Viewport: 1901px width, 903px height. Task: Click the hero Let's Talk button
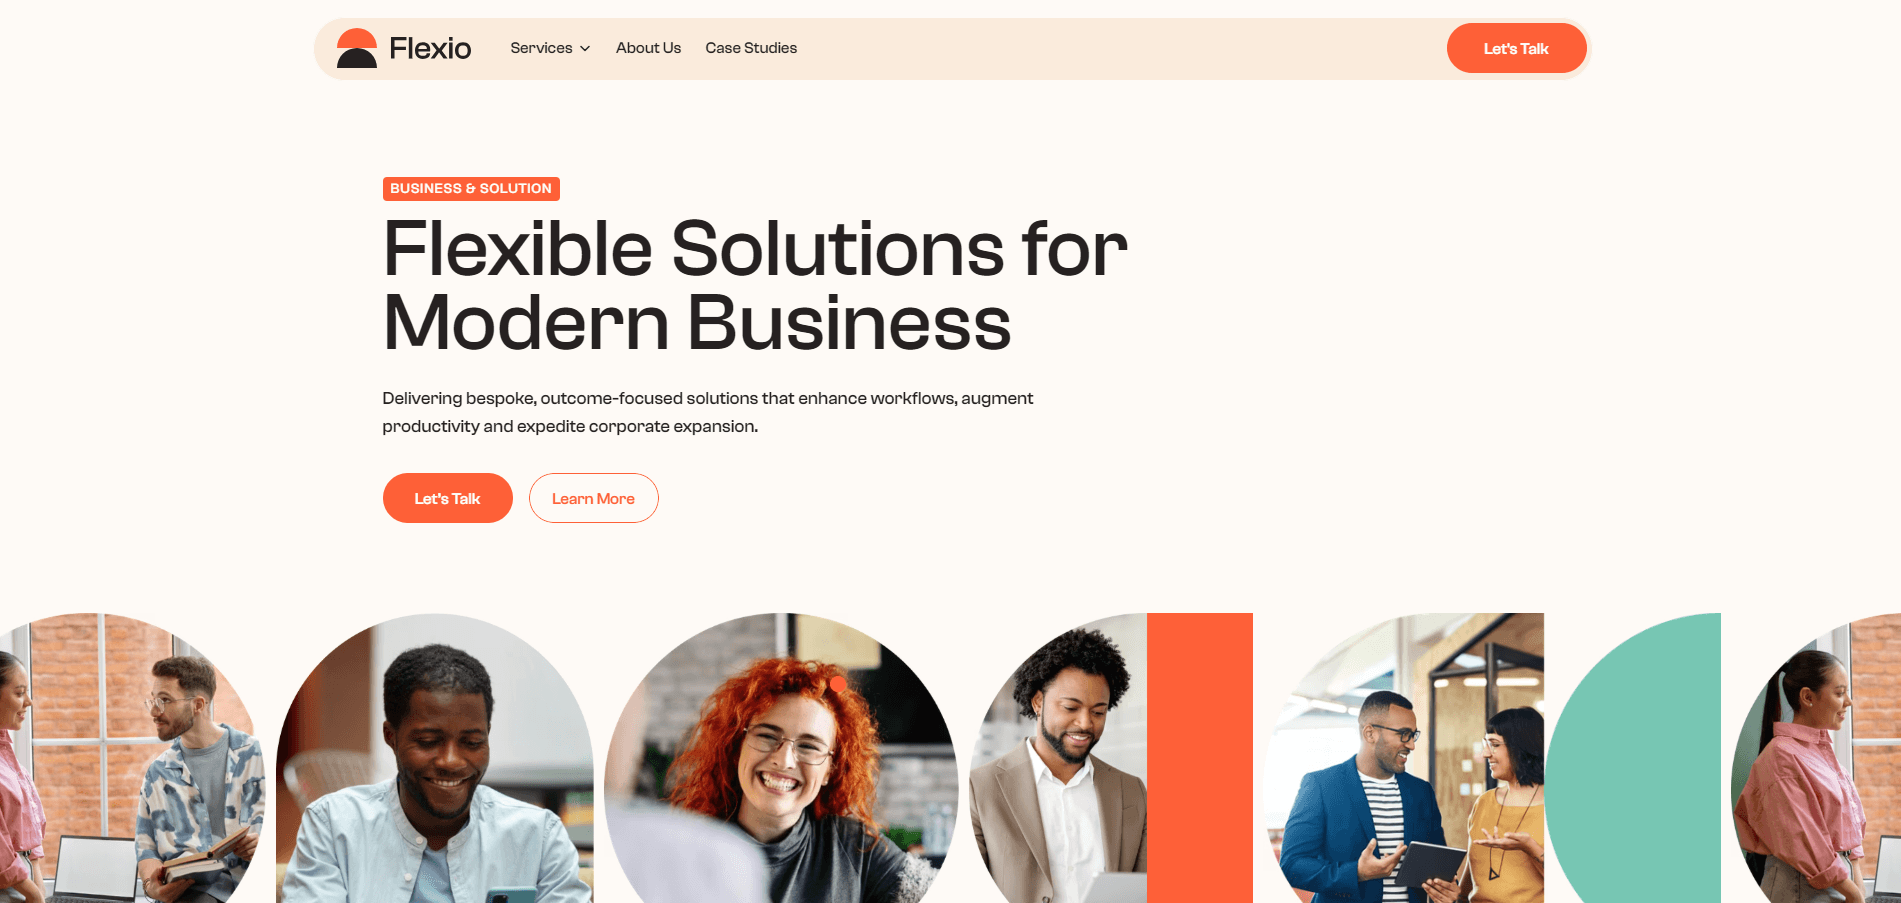(x=447, y=498)
